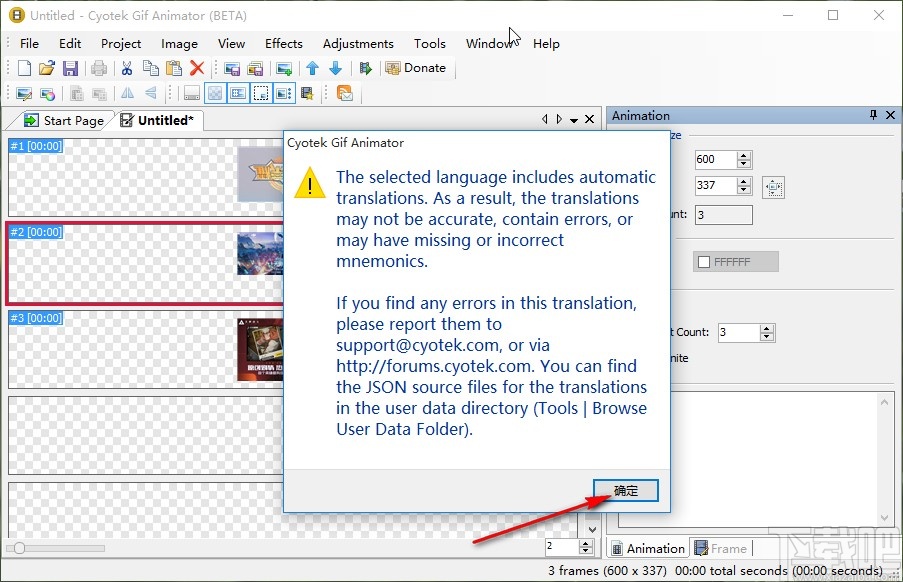Click the status bar toggle icon in the toolbar
903x582 pixels.
click(192, 93)
